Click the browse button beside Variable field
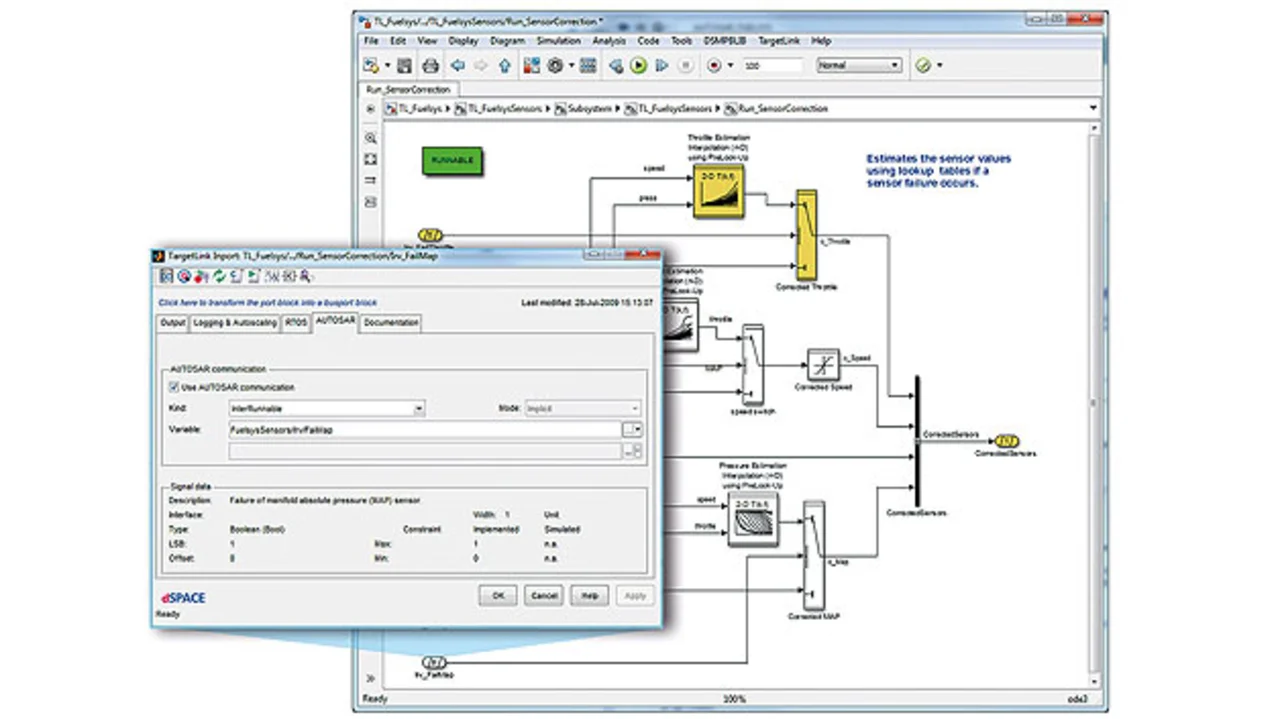Viewport: 1280px width, 719px height. point(631,429)
